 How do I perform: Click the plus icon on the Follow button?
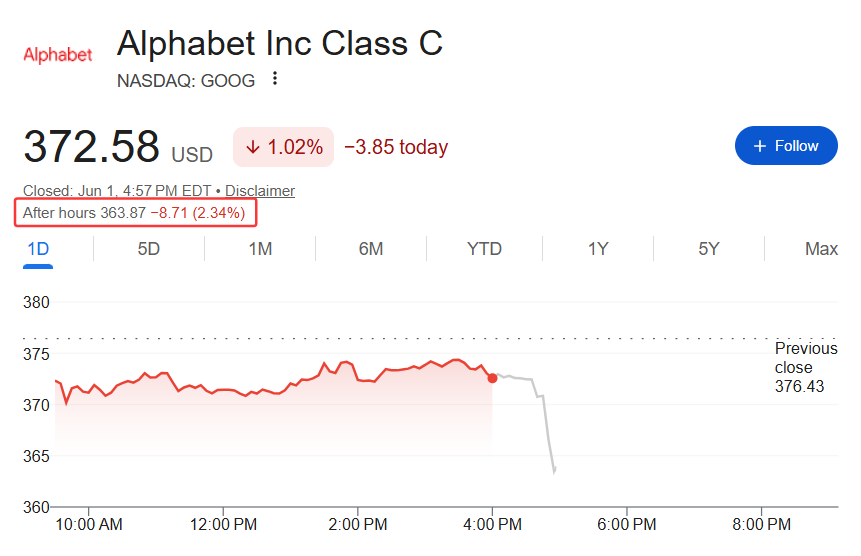click(759, 146)
